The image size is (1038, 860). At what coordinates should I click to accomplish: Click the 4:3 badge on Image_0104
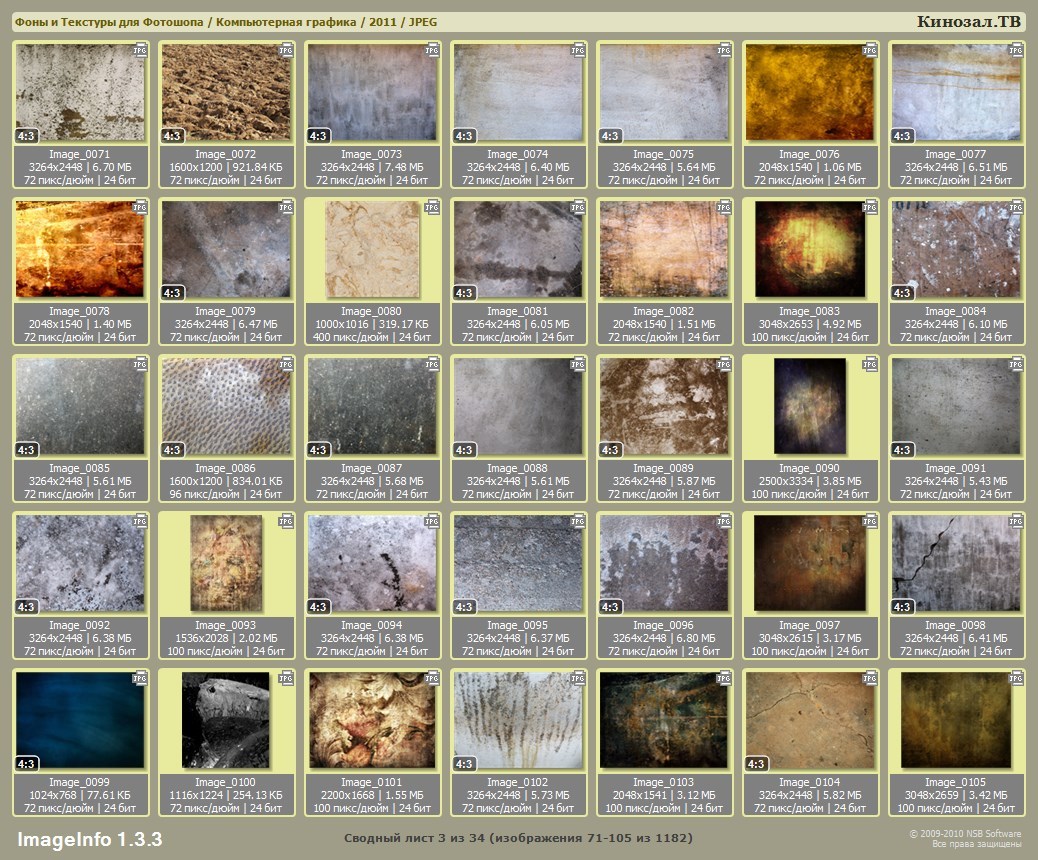(757, 764)
